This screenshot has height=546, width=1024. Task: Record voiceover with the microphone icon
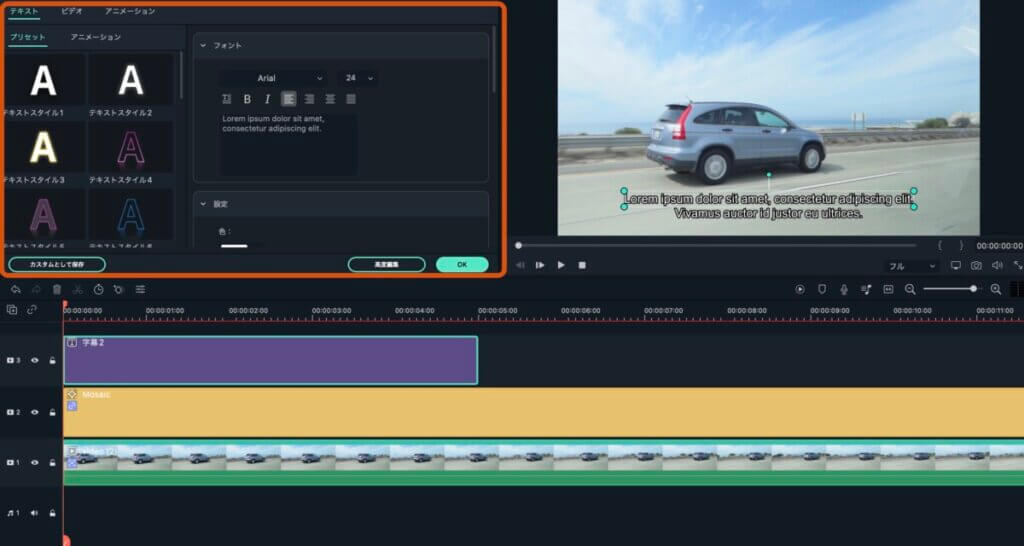(x=844, y=289)
